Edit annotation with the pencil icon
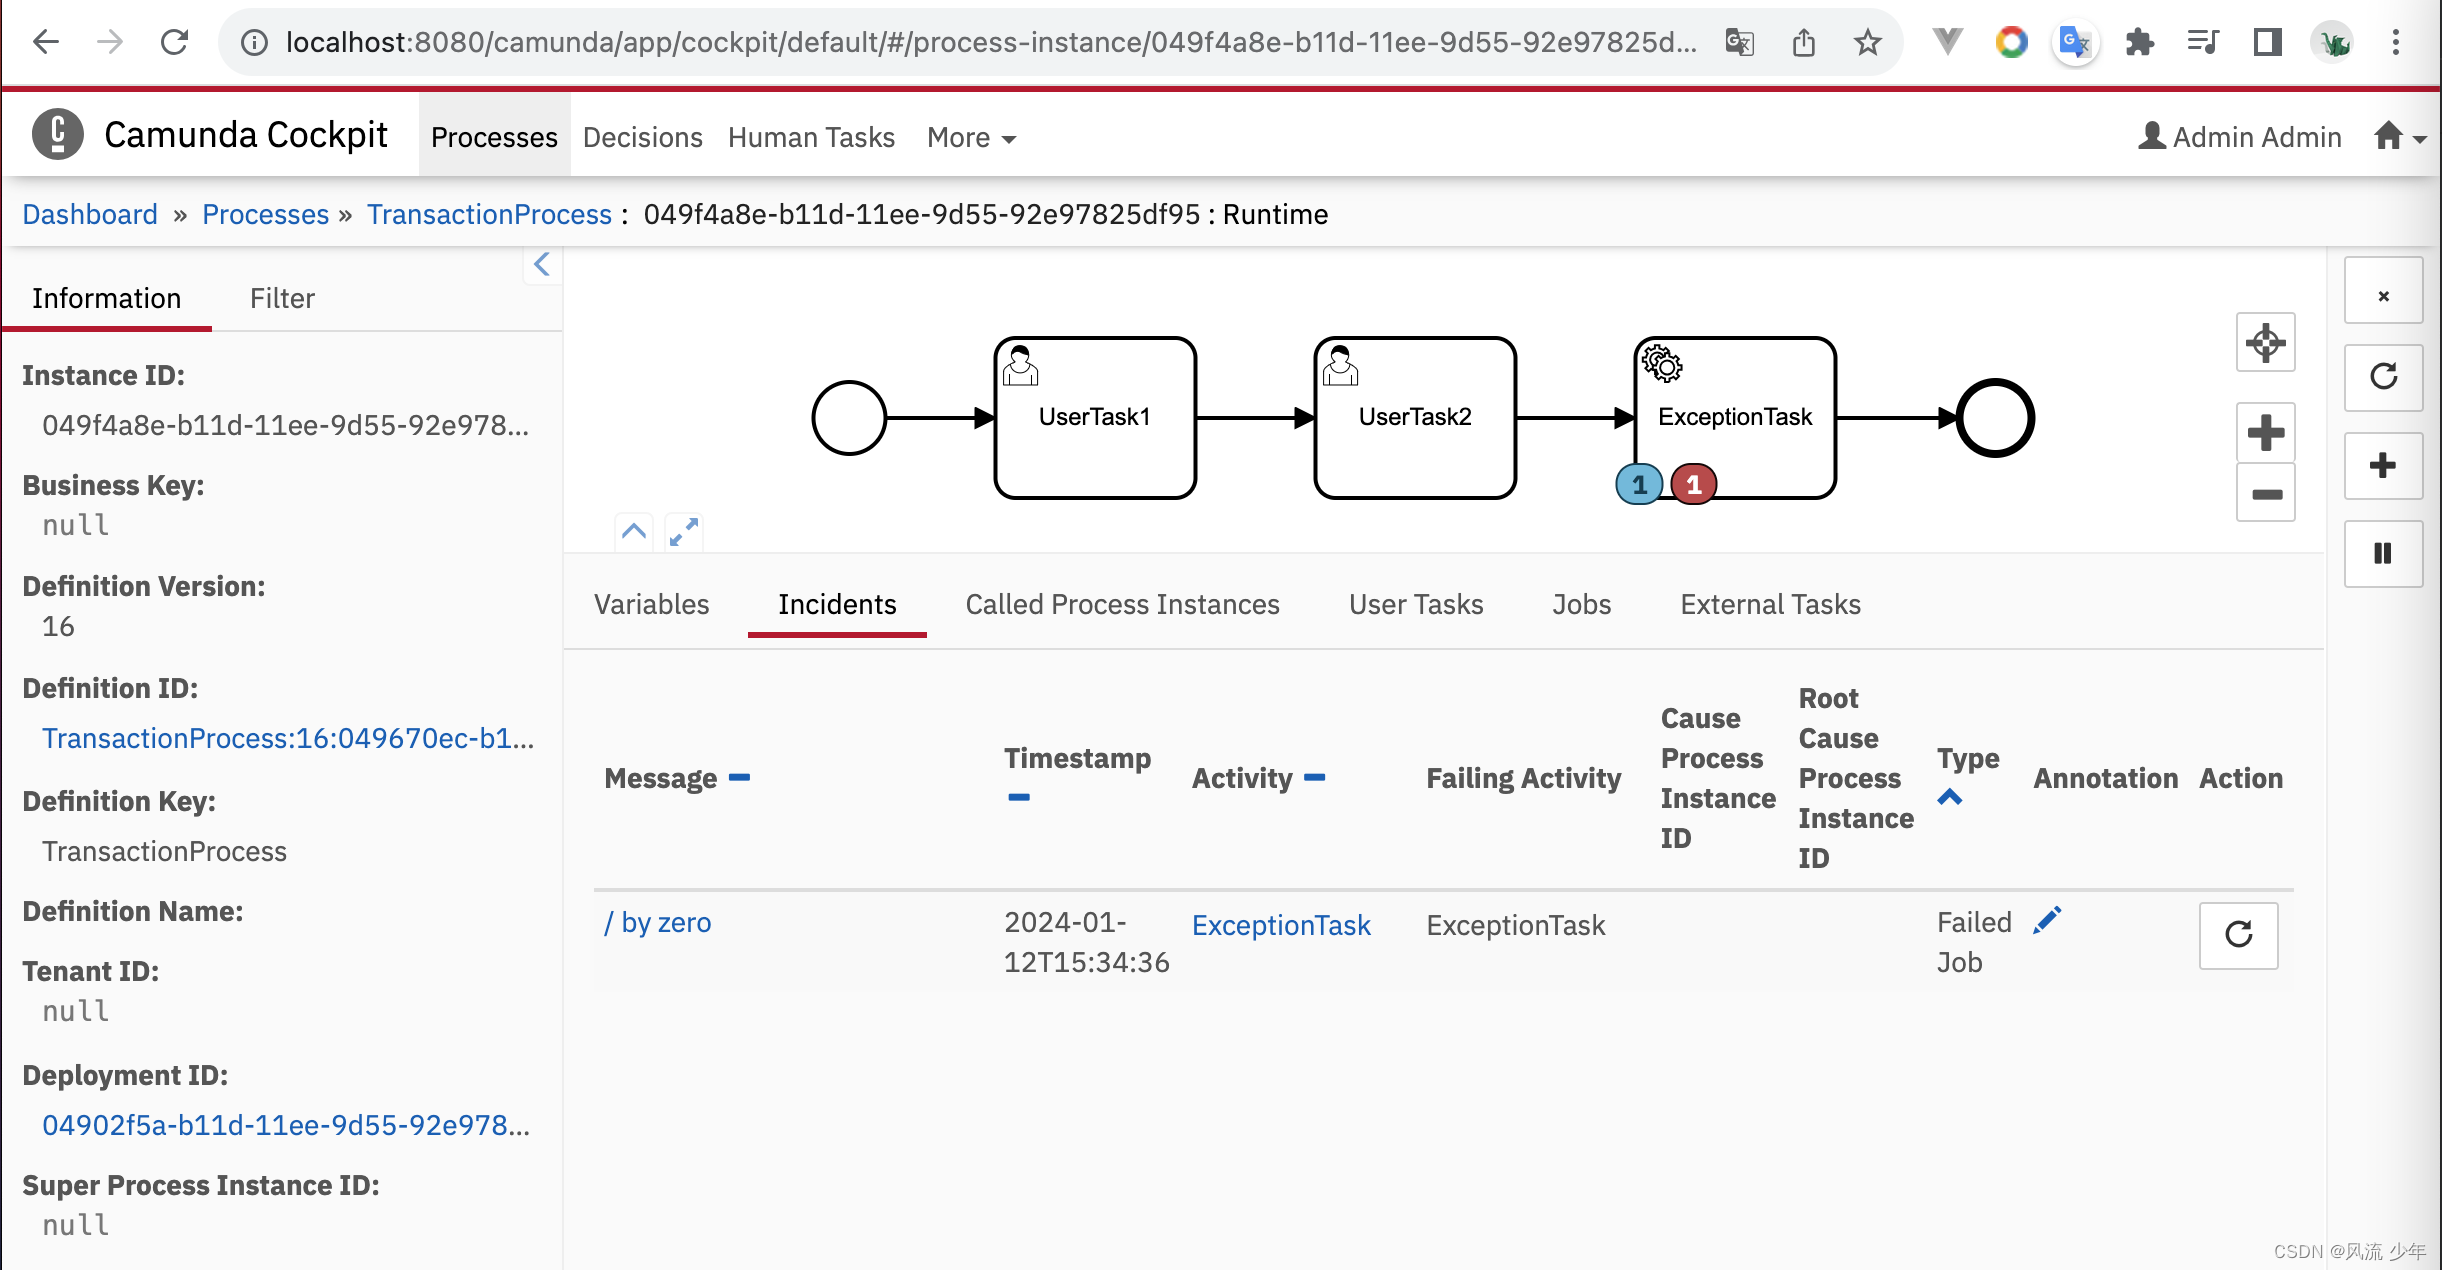Screen dimensions: 2442x1270 tap(2047, 920)
